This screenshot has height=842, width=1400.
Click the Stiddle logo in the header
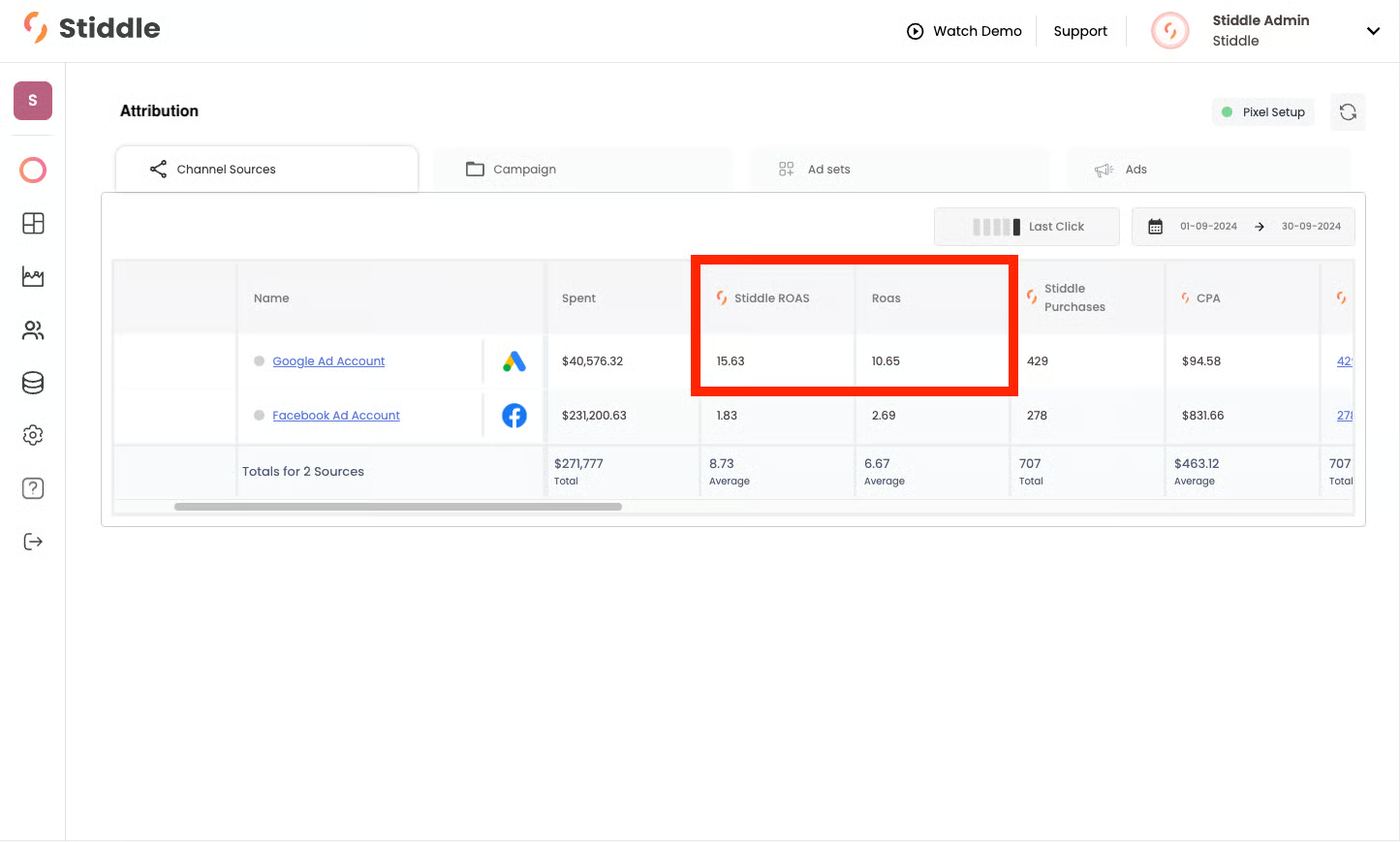92,28
